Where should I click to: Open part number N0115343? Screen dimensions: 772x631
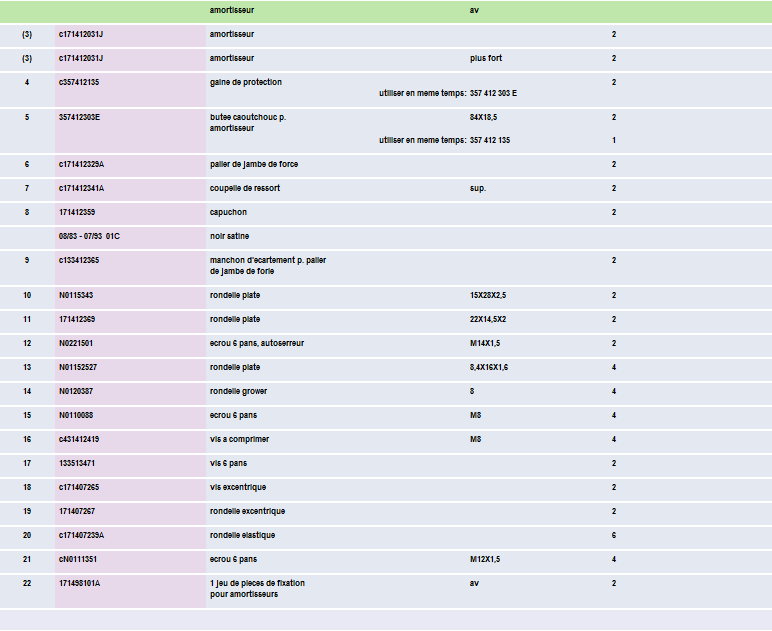pyautogui.click(x=76, y=295)
